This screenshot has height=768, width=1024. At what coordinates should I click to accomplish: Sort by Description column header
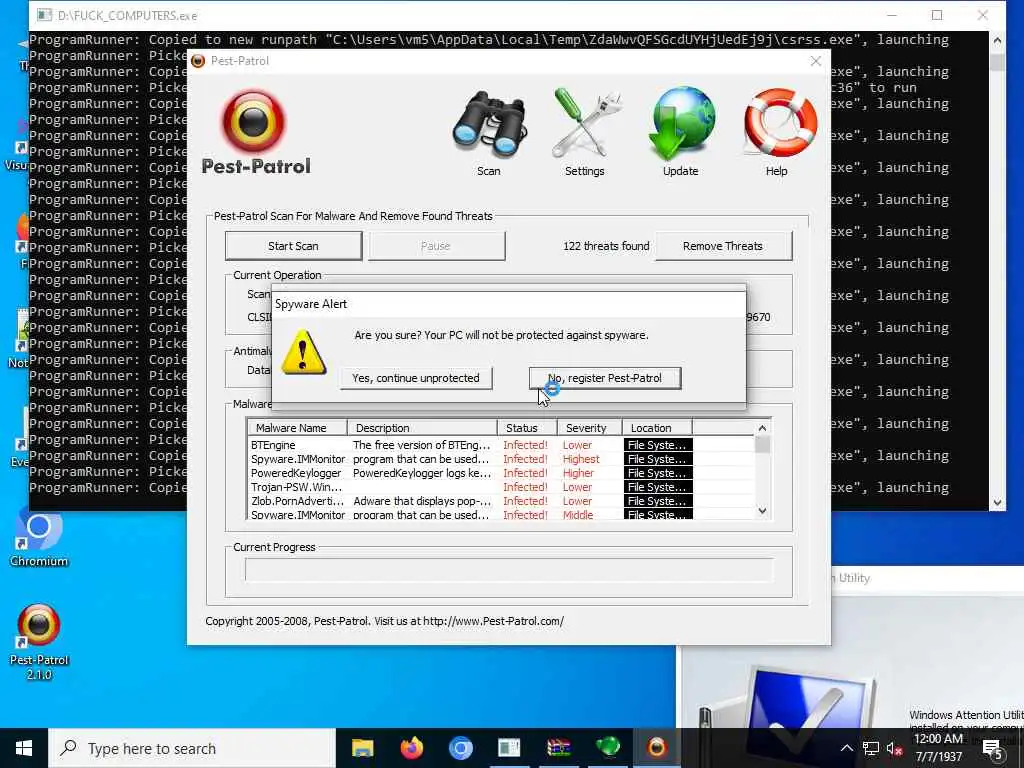tap(422, 428)
